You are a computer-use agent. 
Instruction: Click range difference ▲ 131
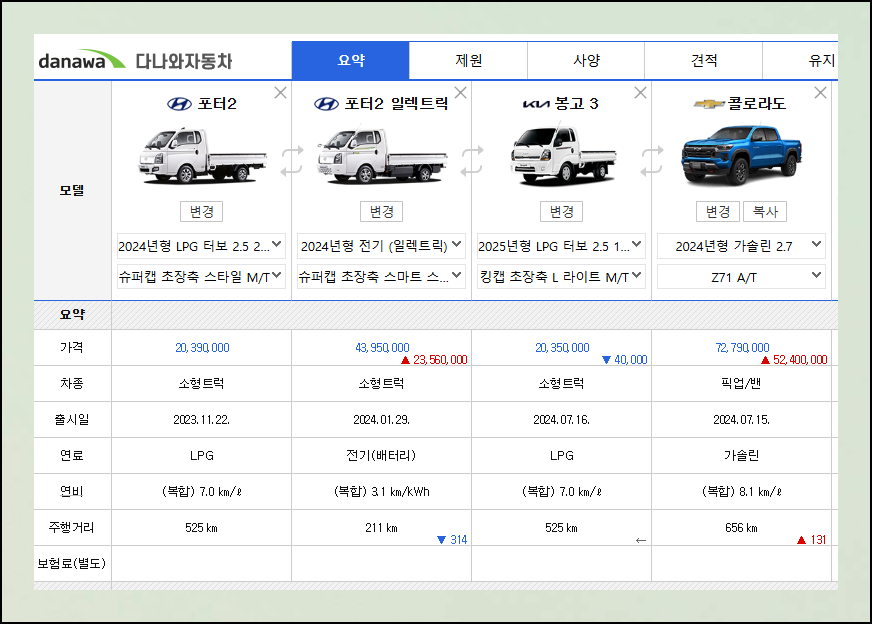[x=811, y=539]
